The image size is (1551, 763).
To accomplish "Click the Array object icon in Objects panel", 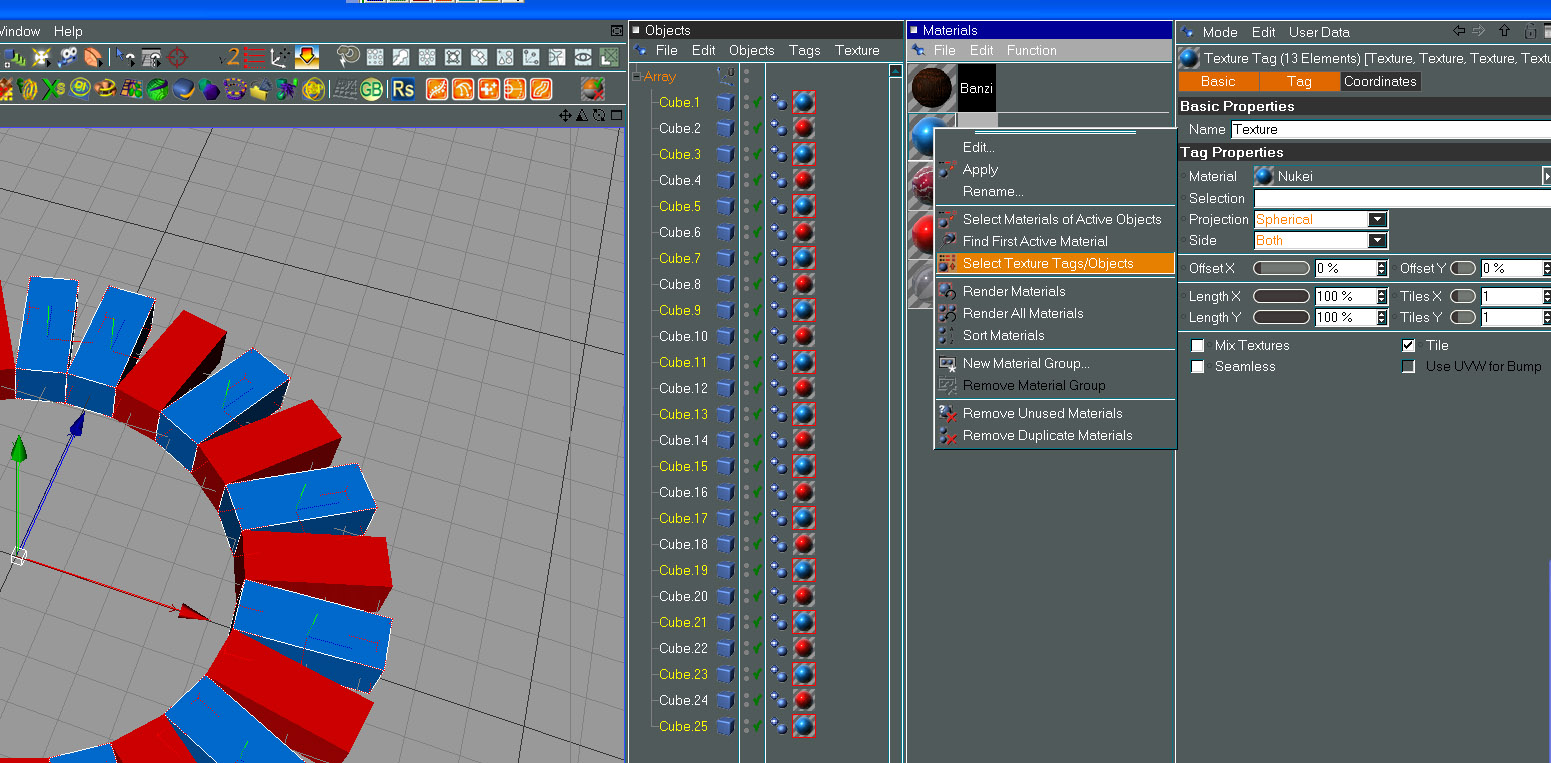I will pyautogui.click(x=726, y=75).
